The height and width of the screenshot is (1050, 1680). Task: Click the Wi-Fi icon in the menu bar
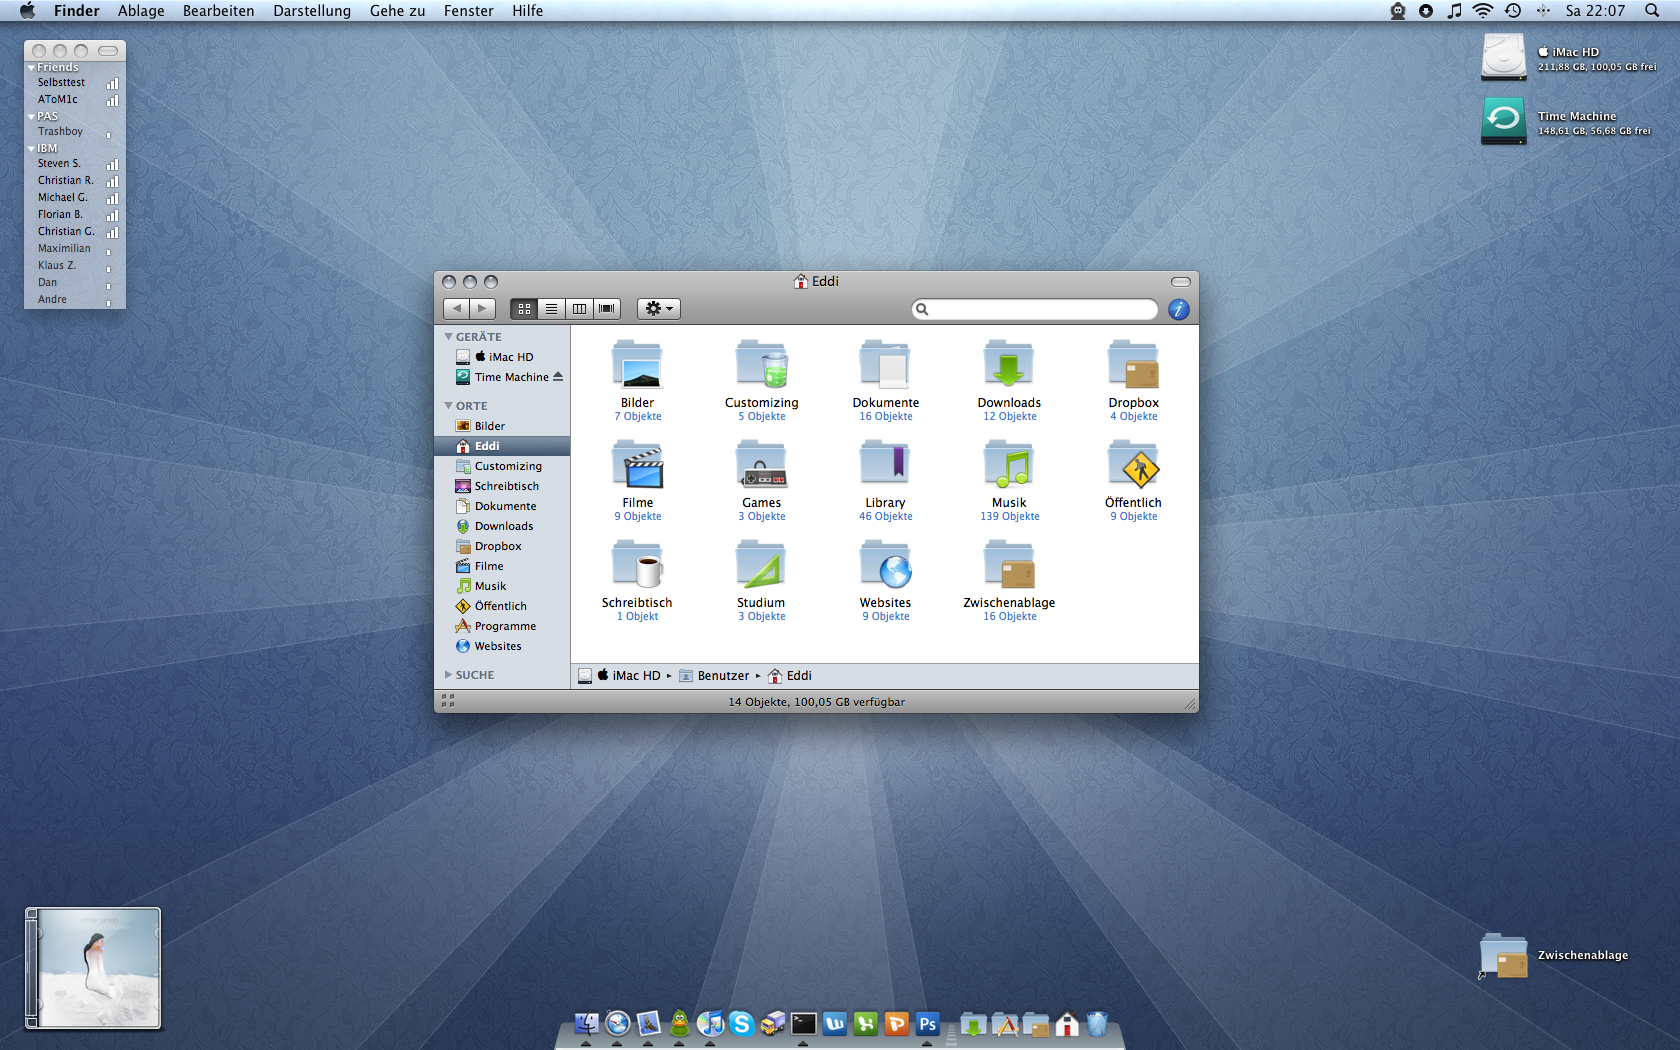tap(1483, 11)
